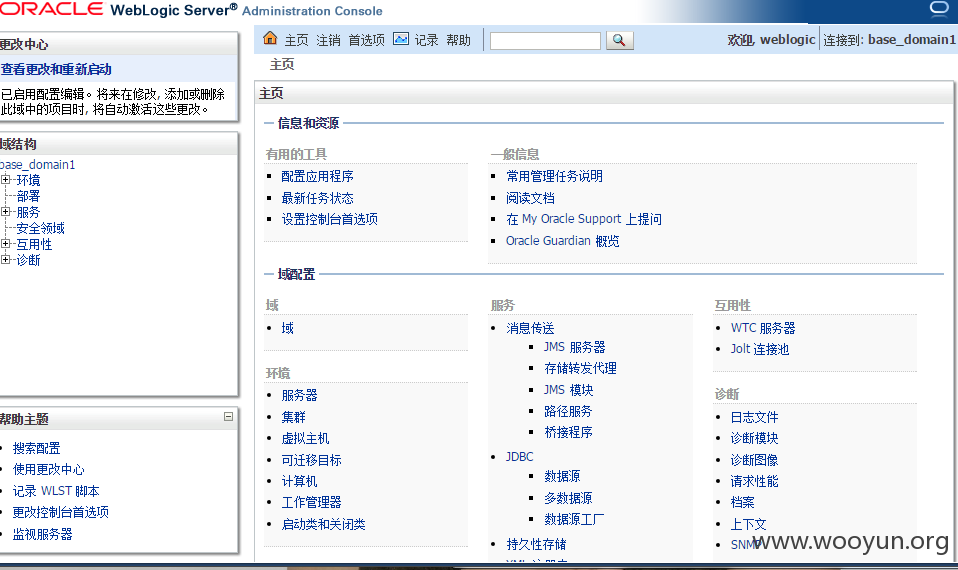Open 请求性能 link
The height and width of the screenshot is (570, 958).
[755, 481]
